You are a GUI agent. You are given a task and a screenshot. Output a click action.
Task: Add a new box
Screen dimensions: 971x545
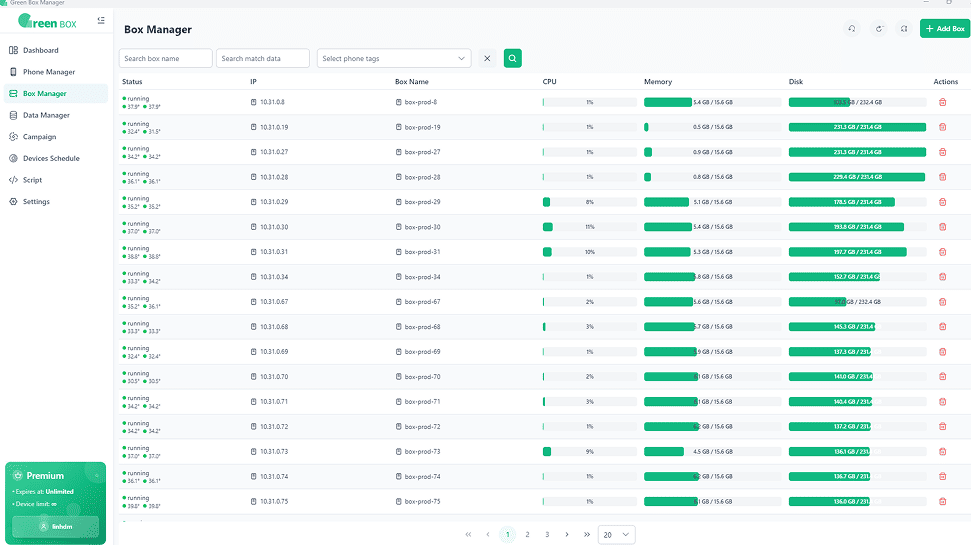coord(945,28)
